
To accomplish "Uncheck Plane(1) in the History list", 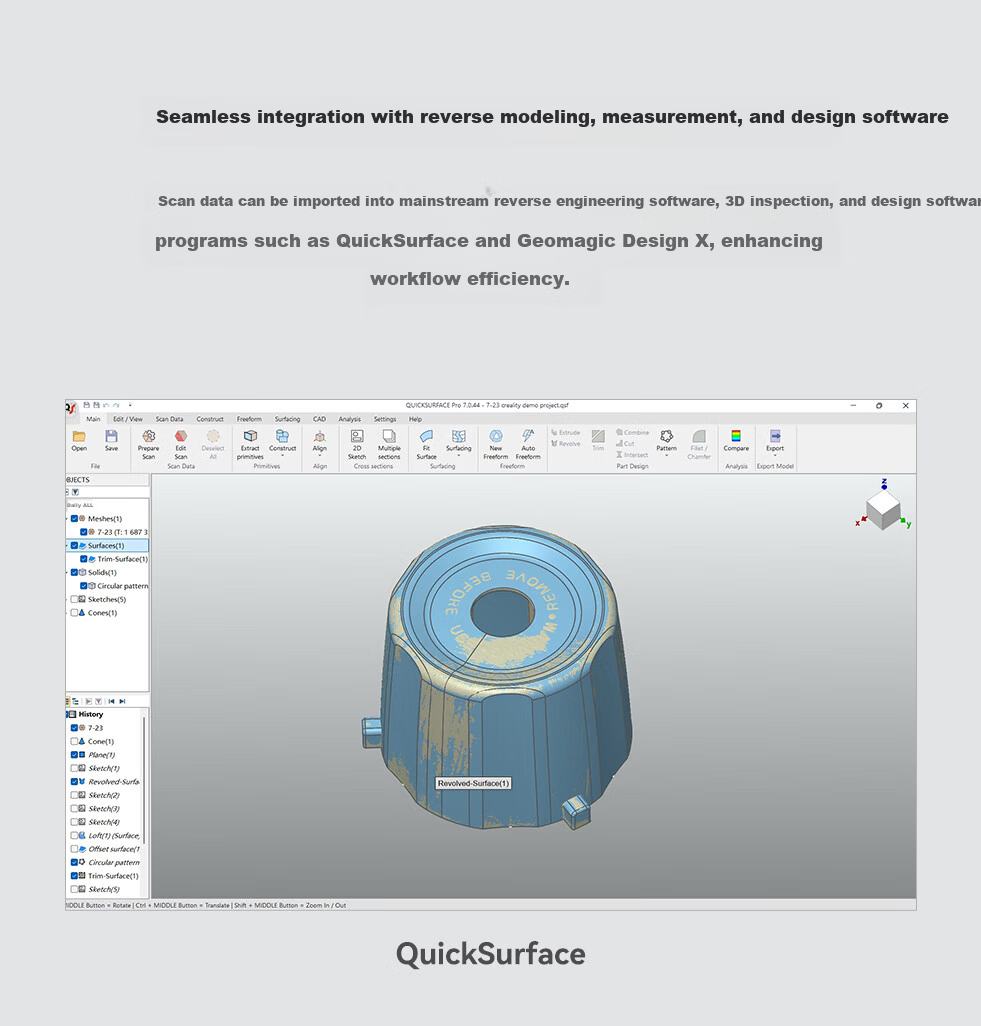I will pos(75,754).
